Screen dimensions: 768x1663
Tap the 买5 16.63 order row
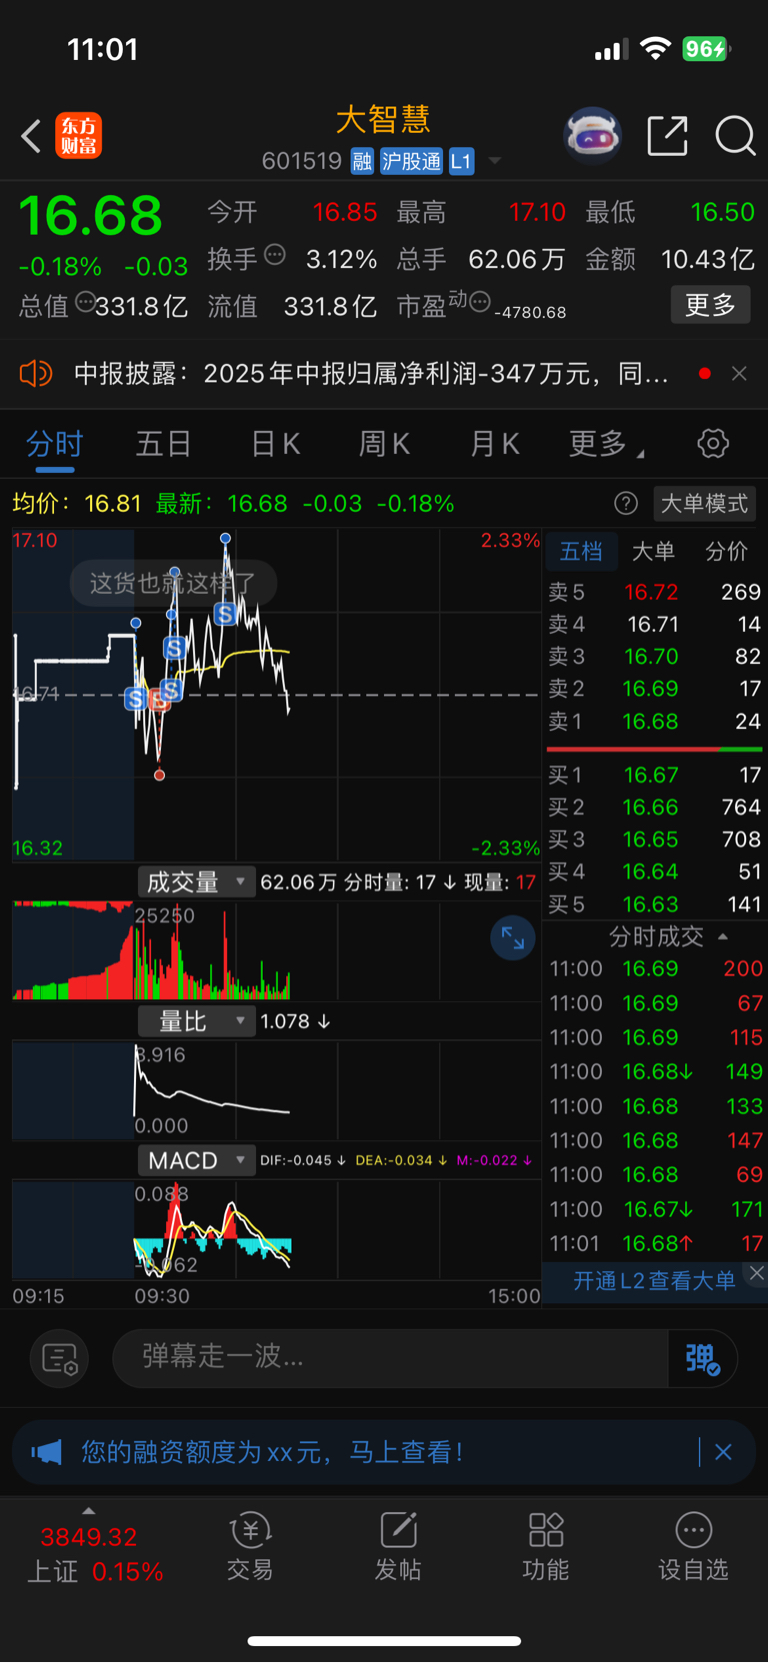point(655,904)
